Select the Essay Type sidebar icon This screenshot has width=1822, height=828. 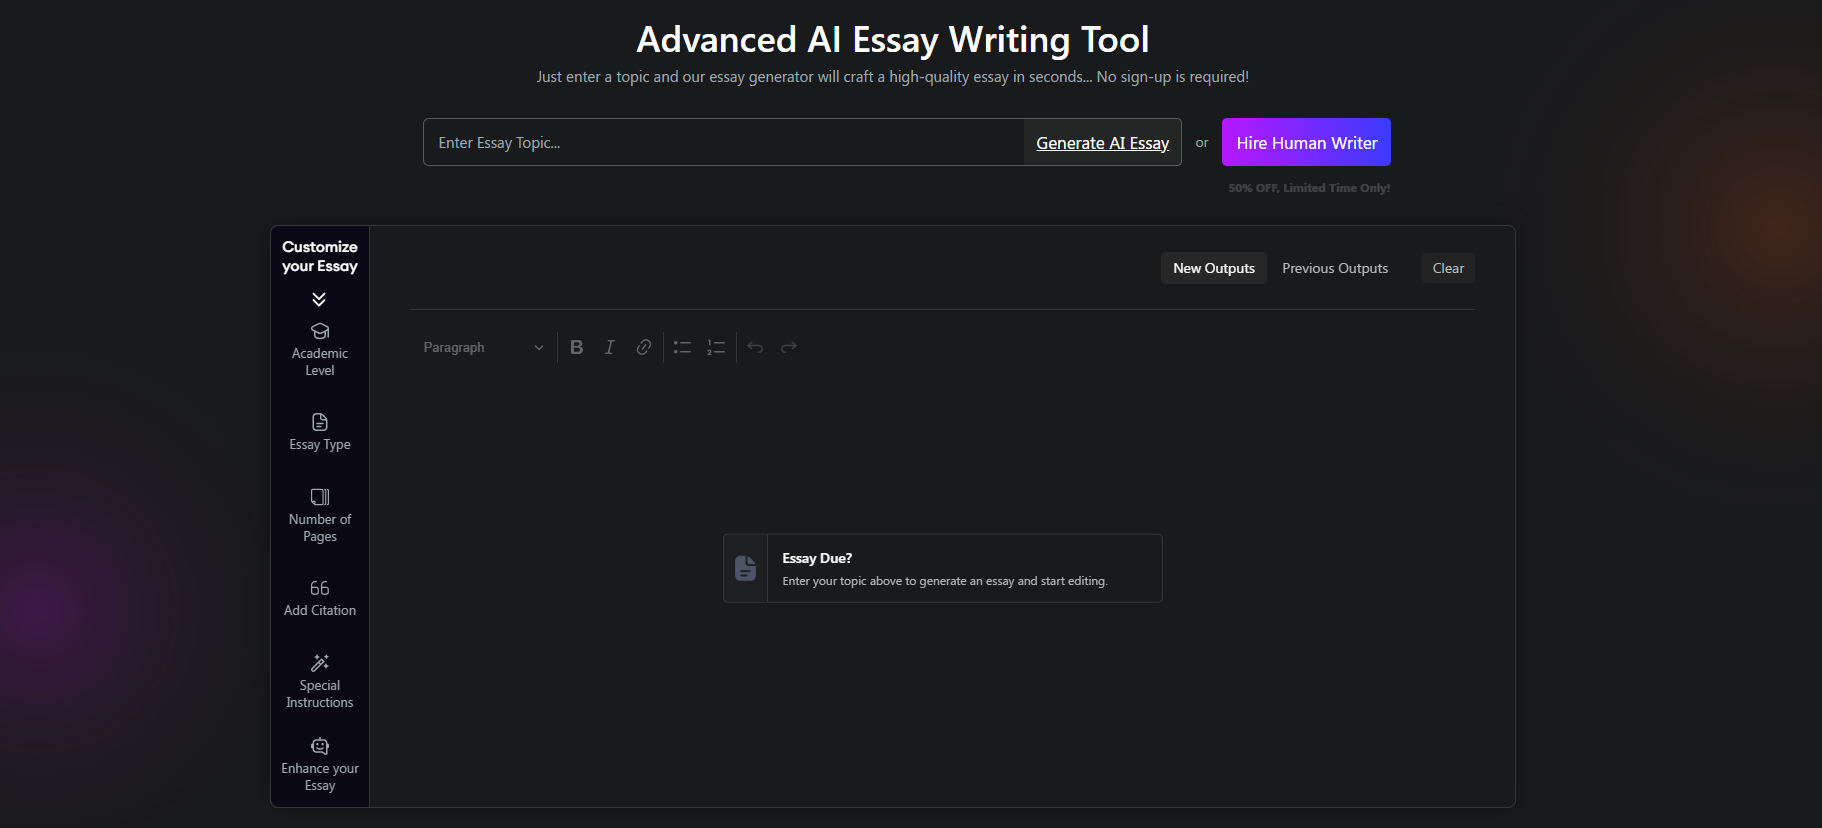(320, 423)
